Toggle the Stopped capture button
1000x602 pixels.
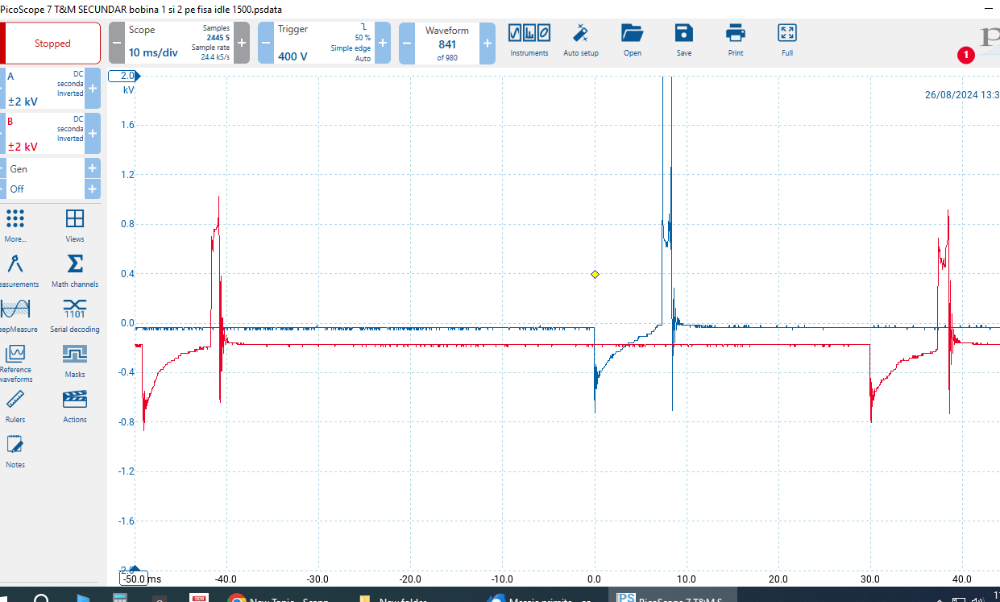pyautogui.click(x=53, y=43)
